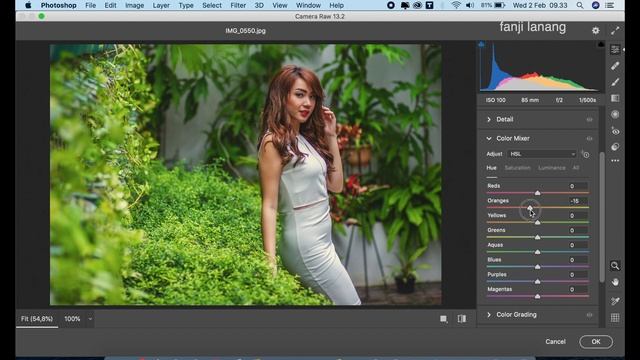Open the Window menu
This screenshot has width=640, height=360.
[x=308, y=5]
